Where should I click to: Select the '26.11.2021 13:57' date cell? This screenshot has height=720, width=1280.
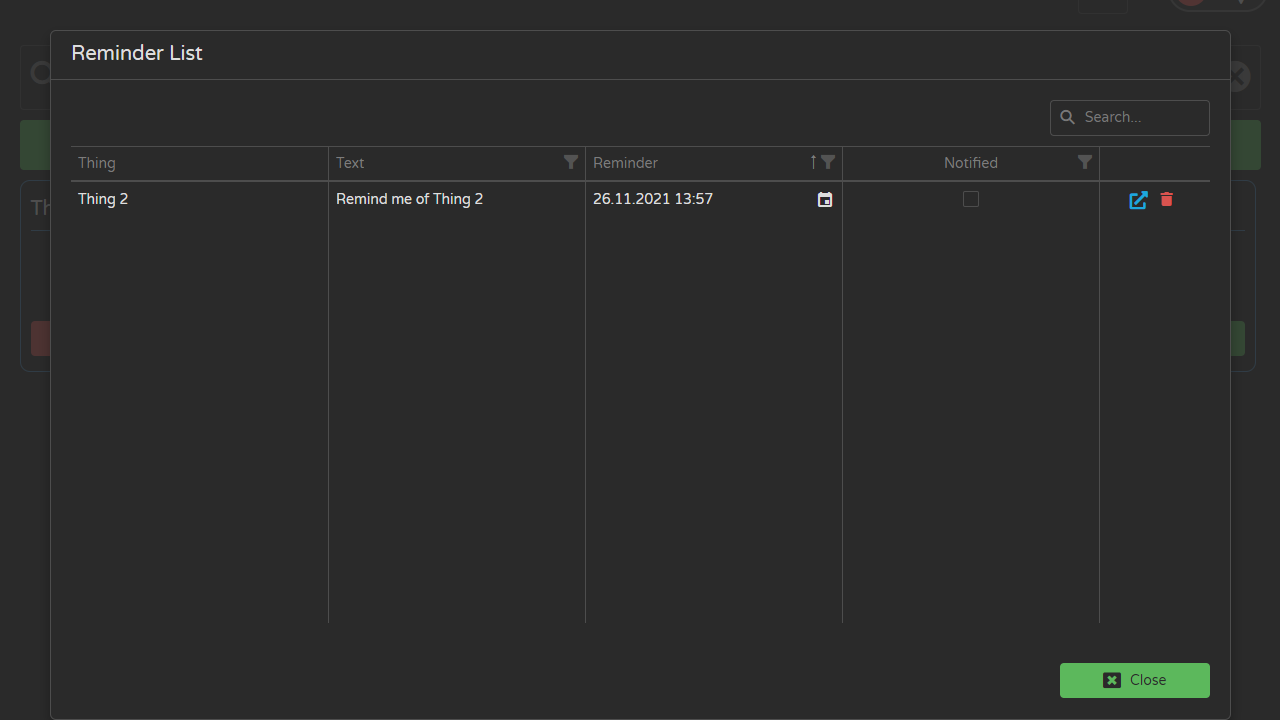714,199
